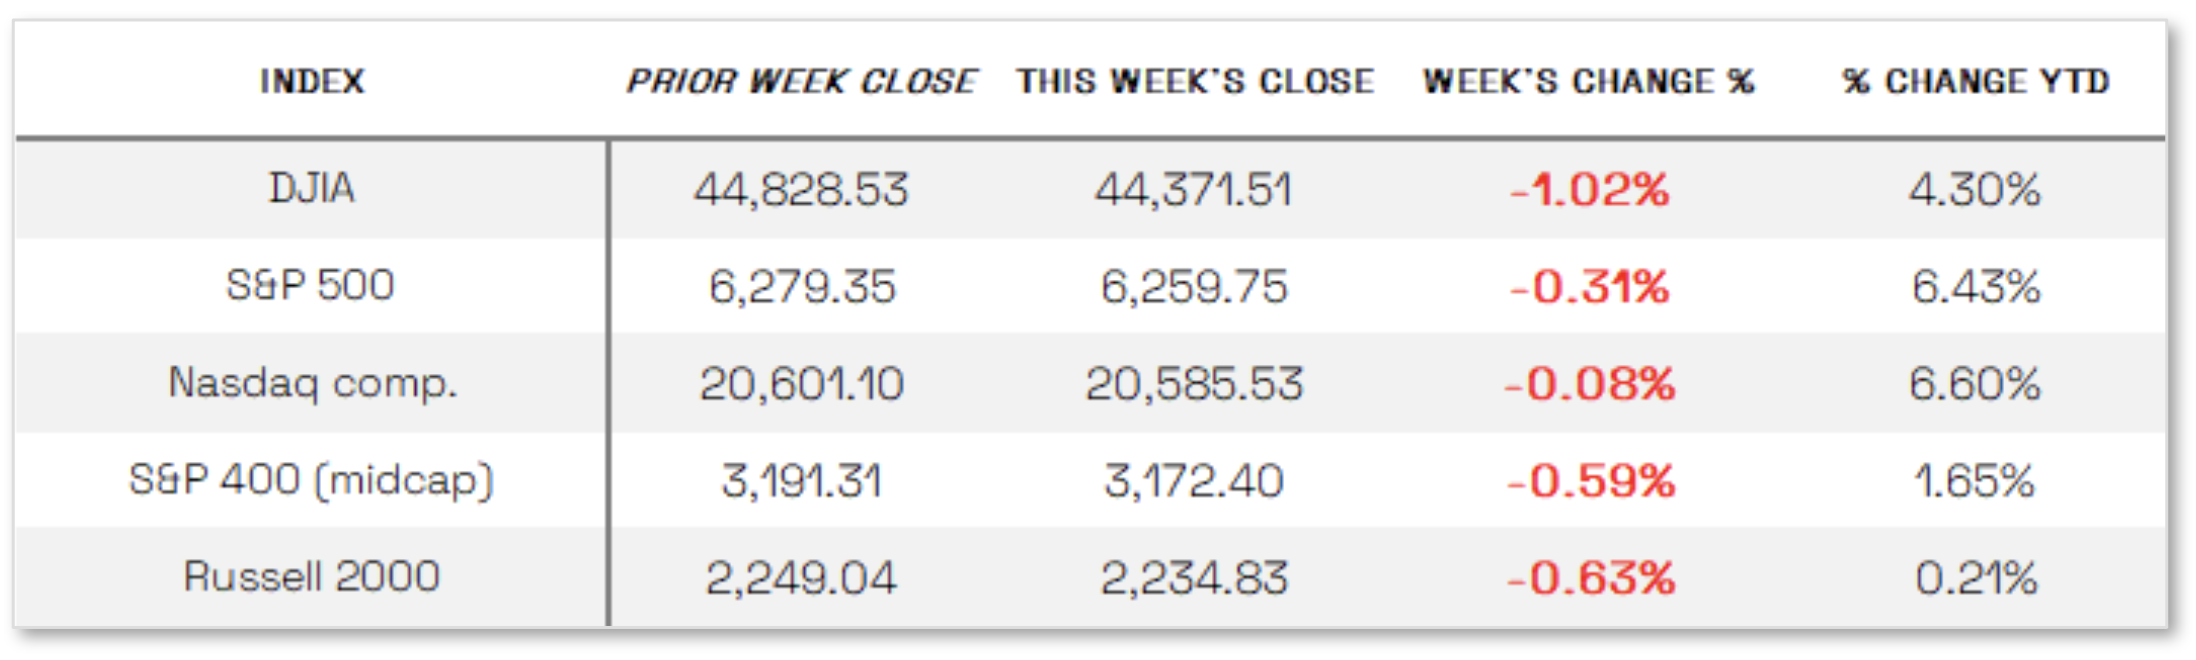Click THIS WEEK'S CLOSE column header
The image size is (2196, 660).
(x=1196, y=81)
